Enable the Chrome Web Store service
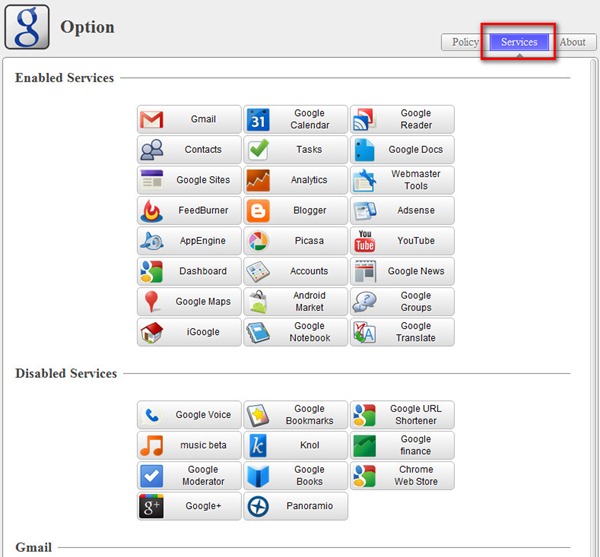Viewport: 600px width, 557px height. pyautogui.click(x=402, y=476)
